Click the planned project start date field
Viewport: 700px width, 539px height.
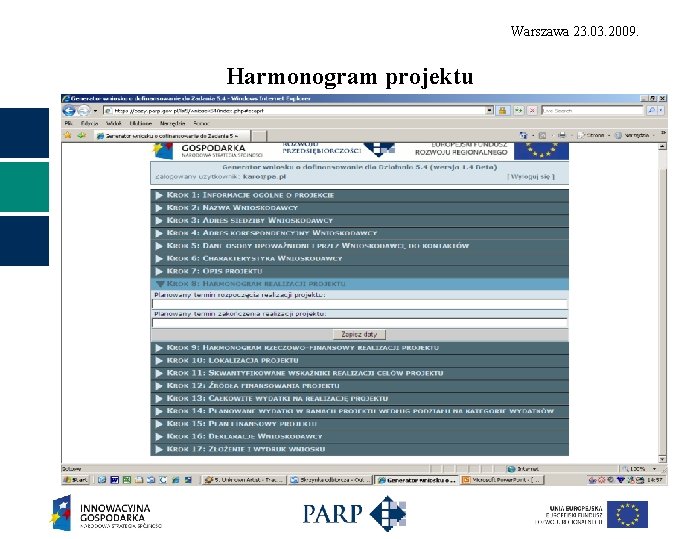pyautogui.click(x=359, y=304)
